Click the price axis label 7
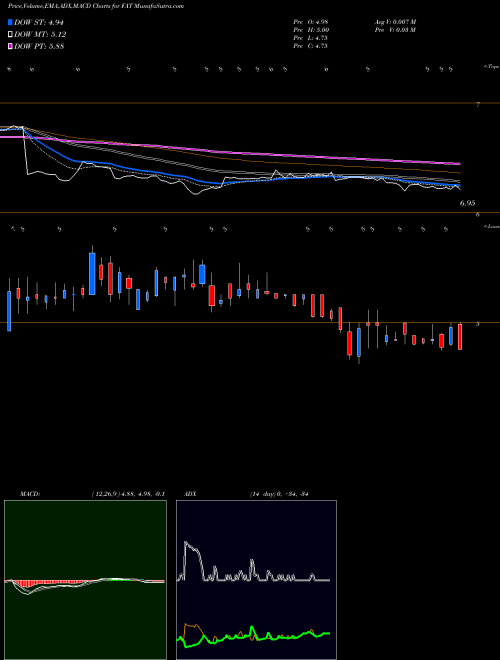 click(478, 105)
